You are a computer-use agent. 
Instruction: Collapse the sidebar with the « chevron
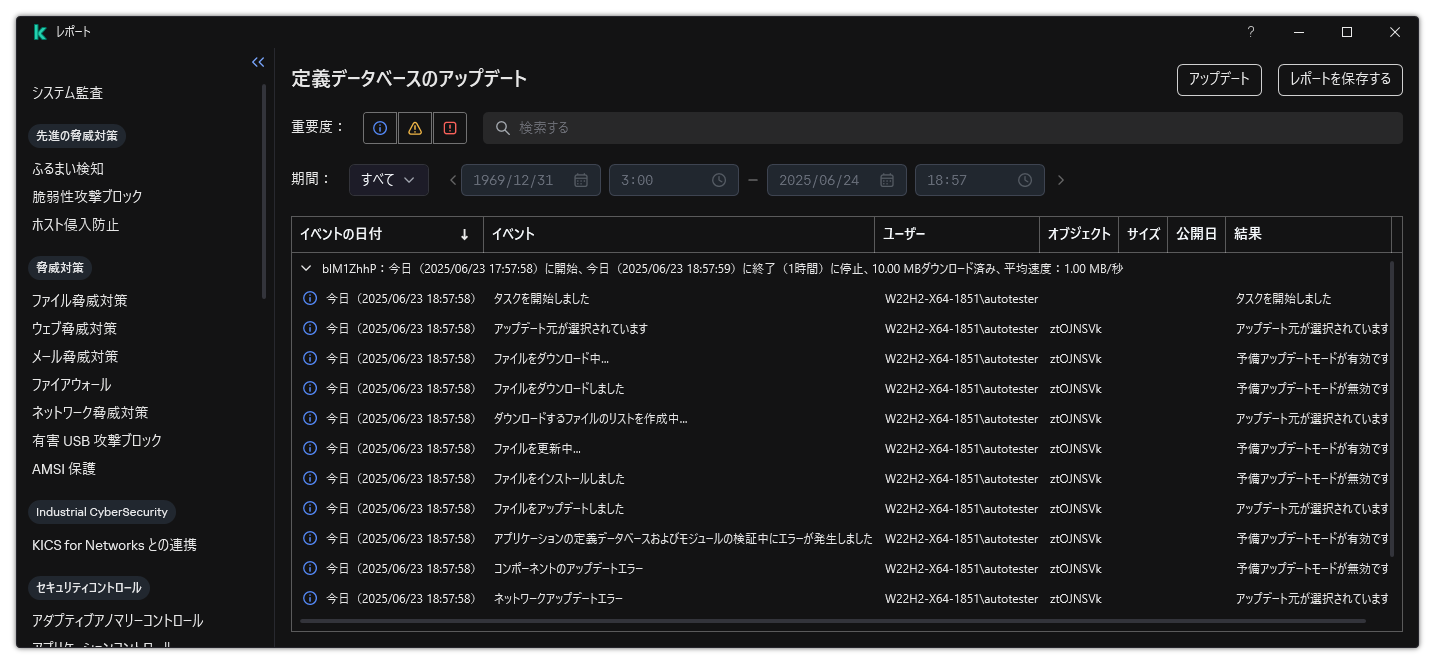(x=258, y=62)
